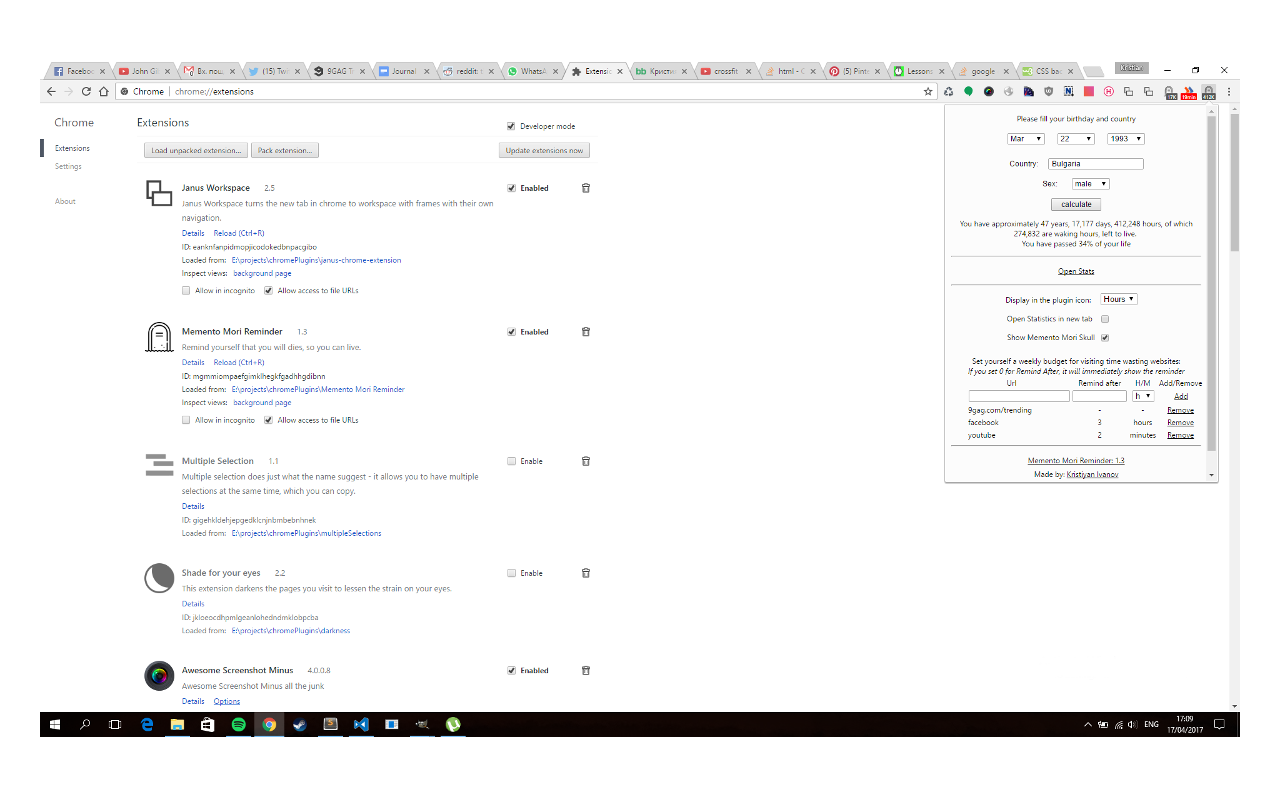The image size is (1280, 800).
Task: Open the green recycle arrows extension icon
Action: 949,91
